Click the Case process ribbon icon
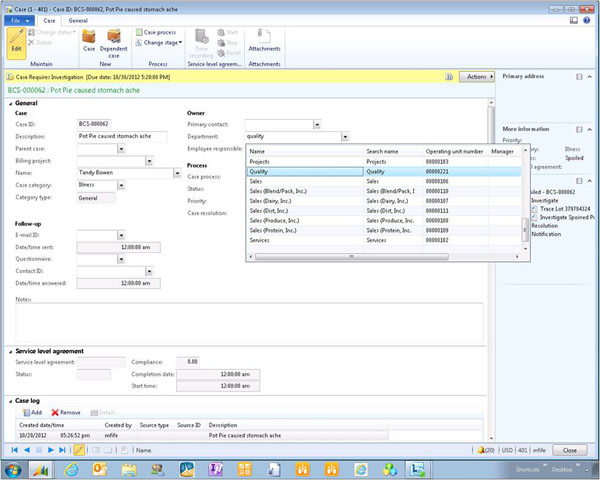Viewport: 600px width, 480px height. pyautogui.click(x=157, y=32)
